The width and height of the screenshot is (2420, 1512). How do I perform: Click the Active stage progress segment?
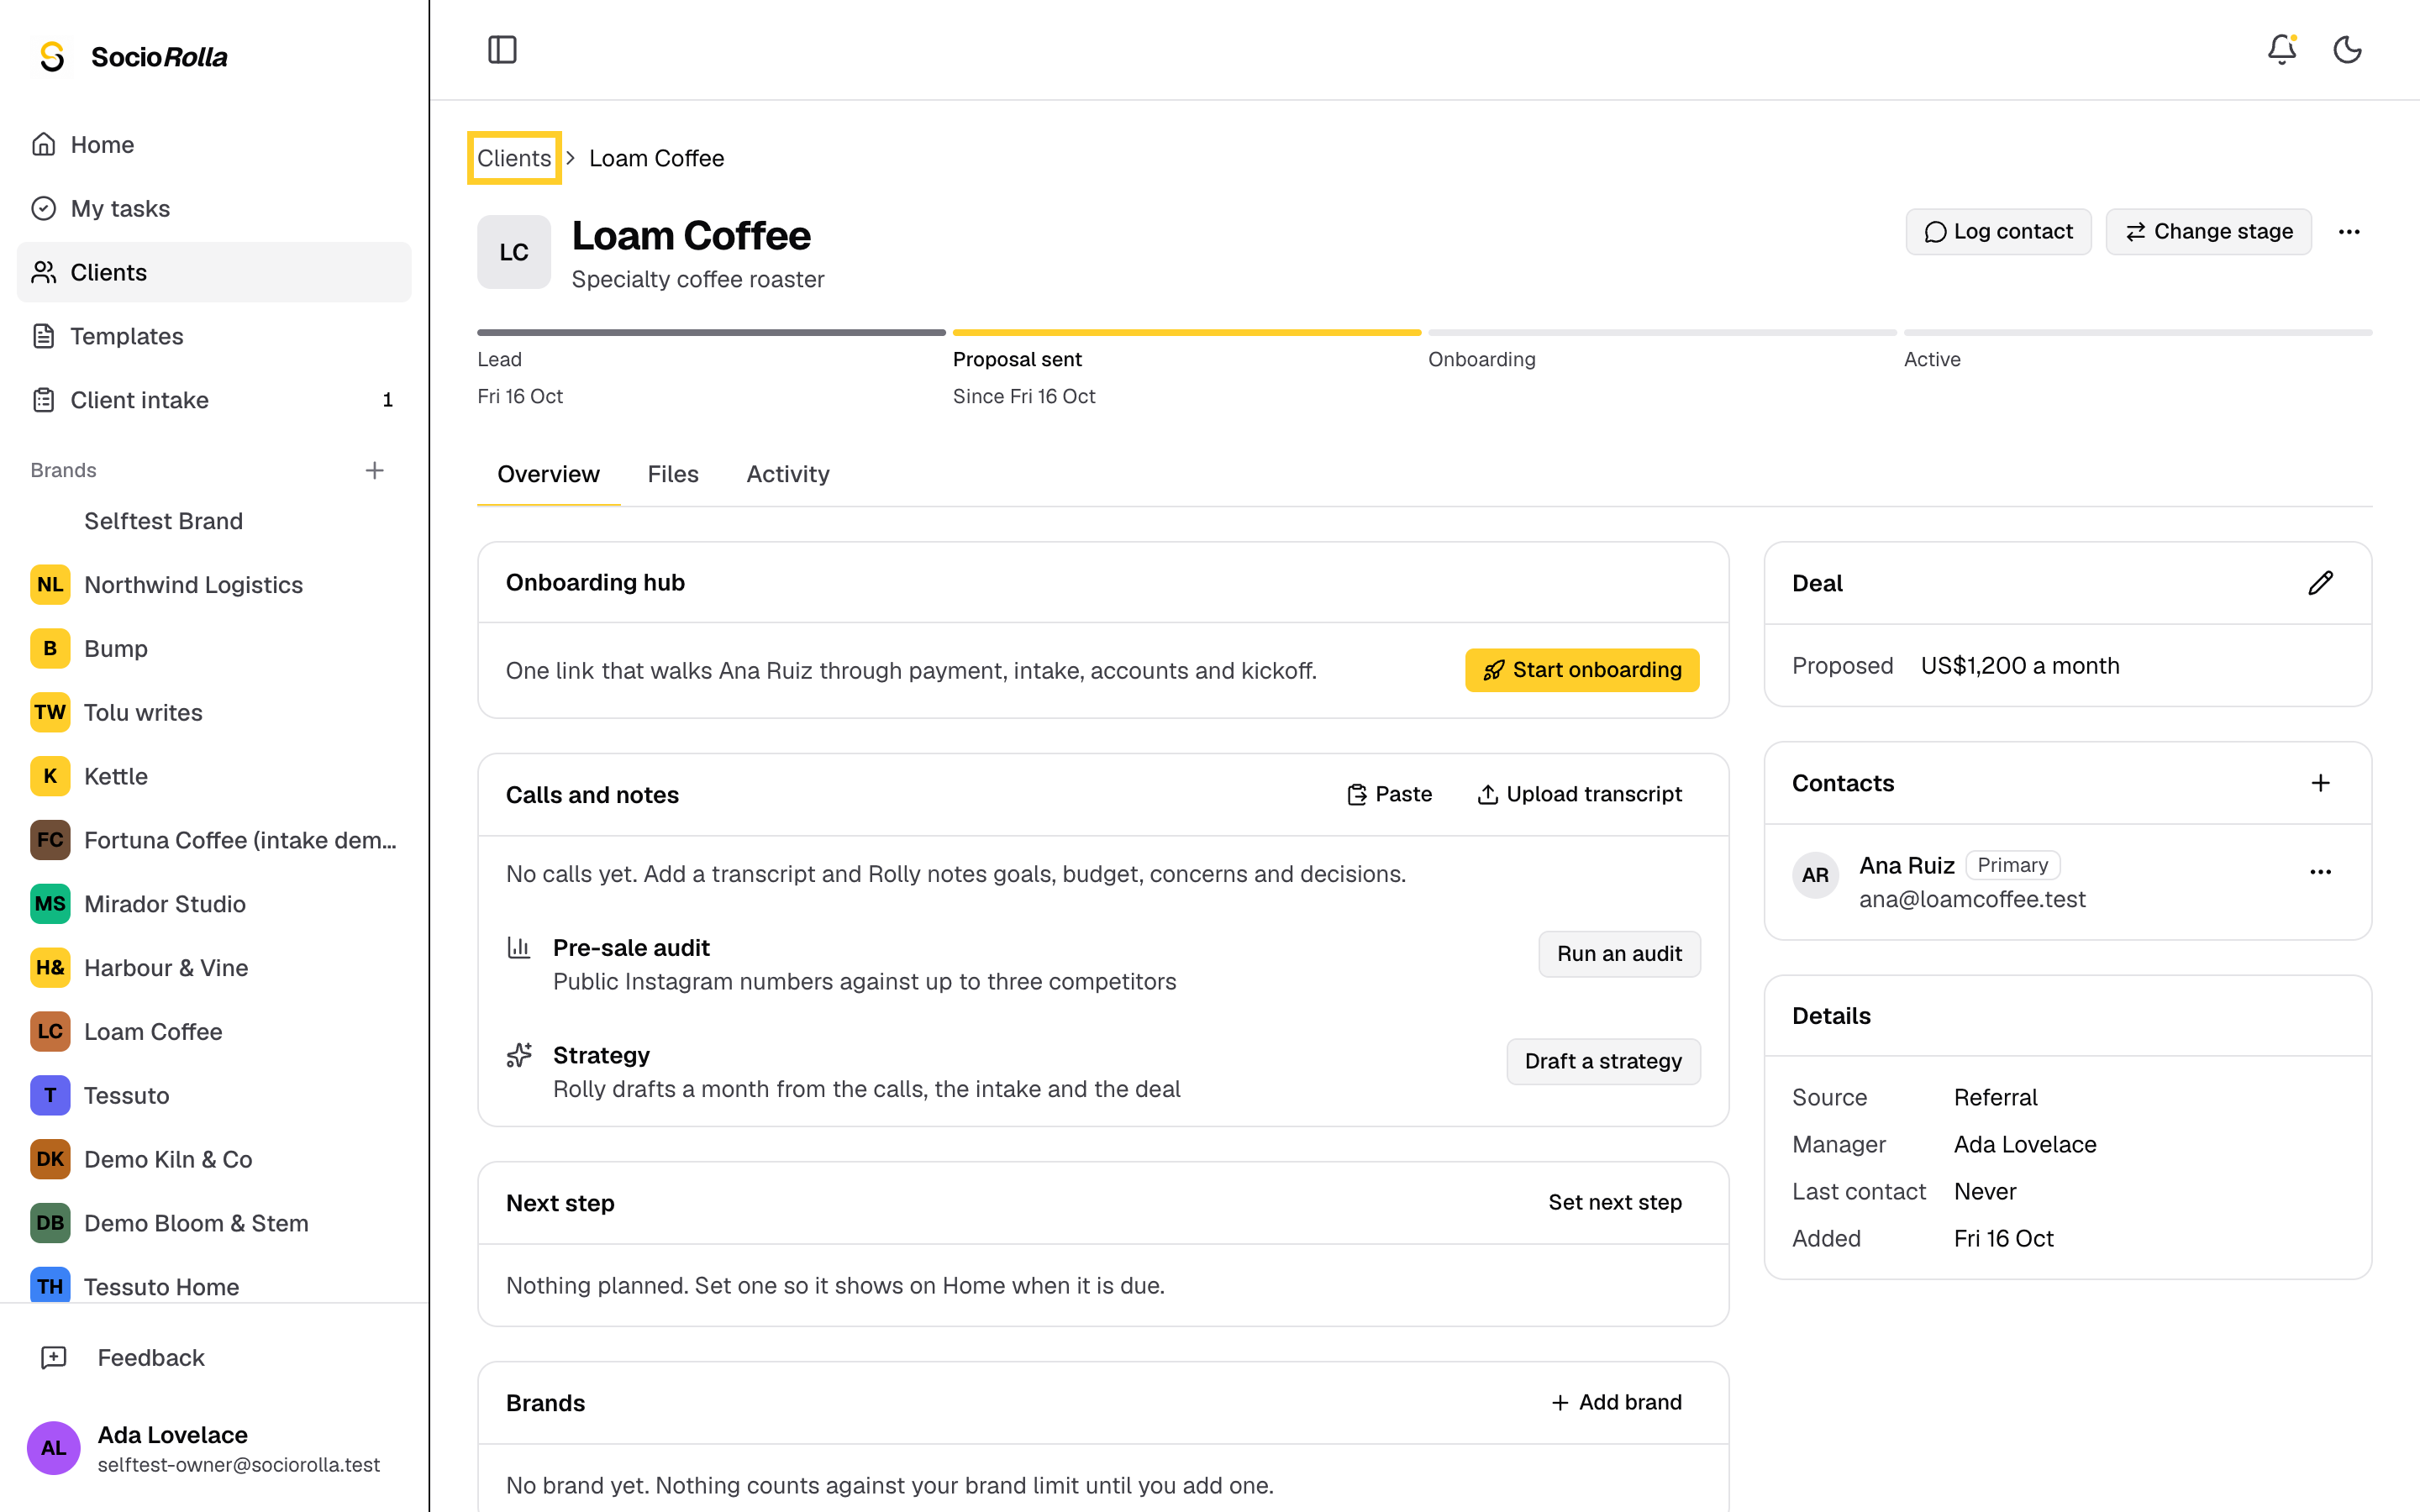pyautogui.click(x=2138, y=332)
